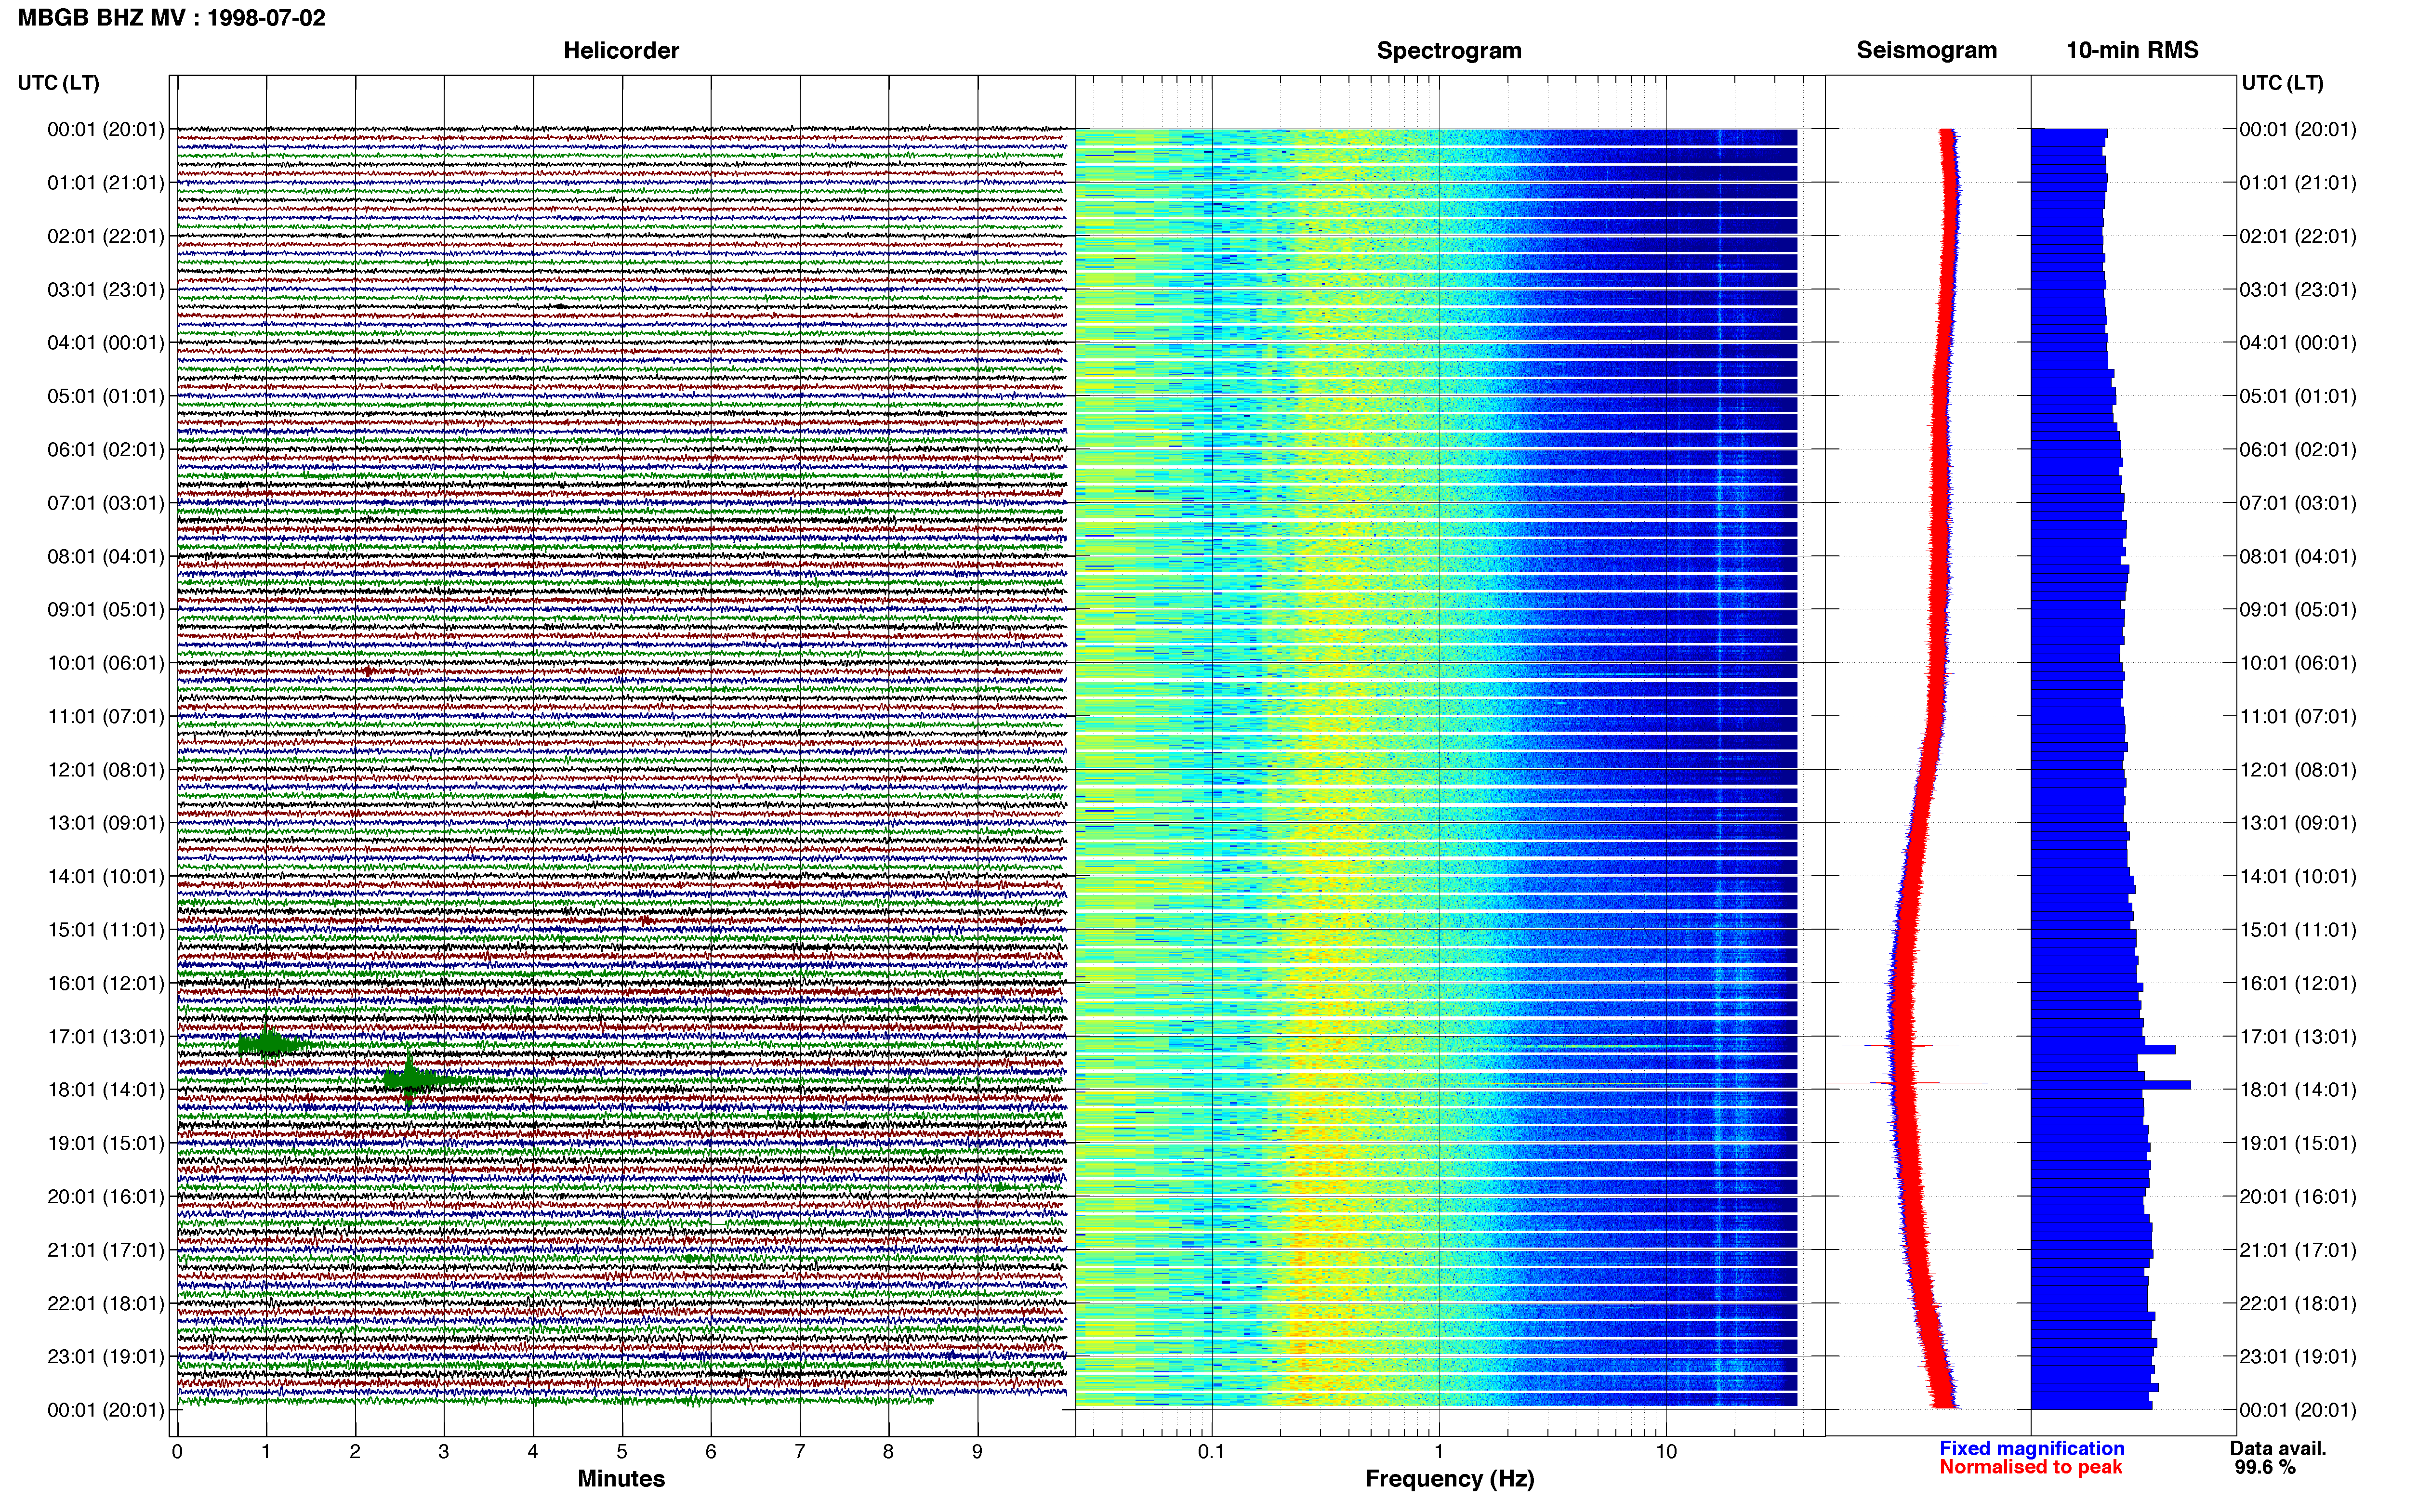
Task: Click the 5 tick on Minutes axis
Action: (622, 1451)
